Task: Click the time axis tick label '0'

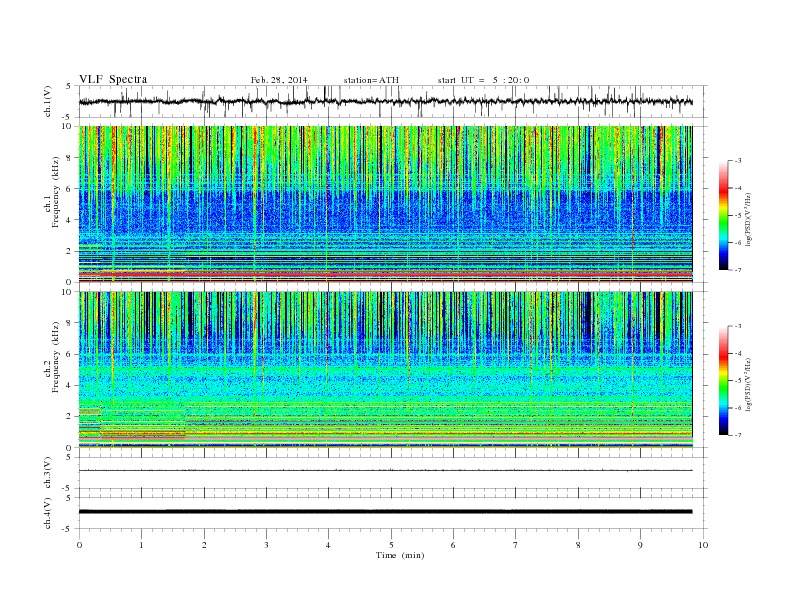Action: point(79,545)
